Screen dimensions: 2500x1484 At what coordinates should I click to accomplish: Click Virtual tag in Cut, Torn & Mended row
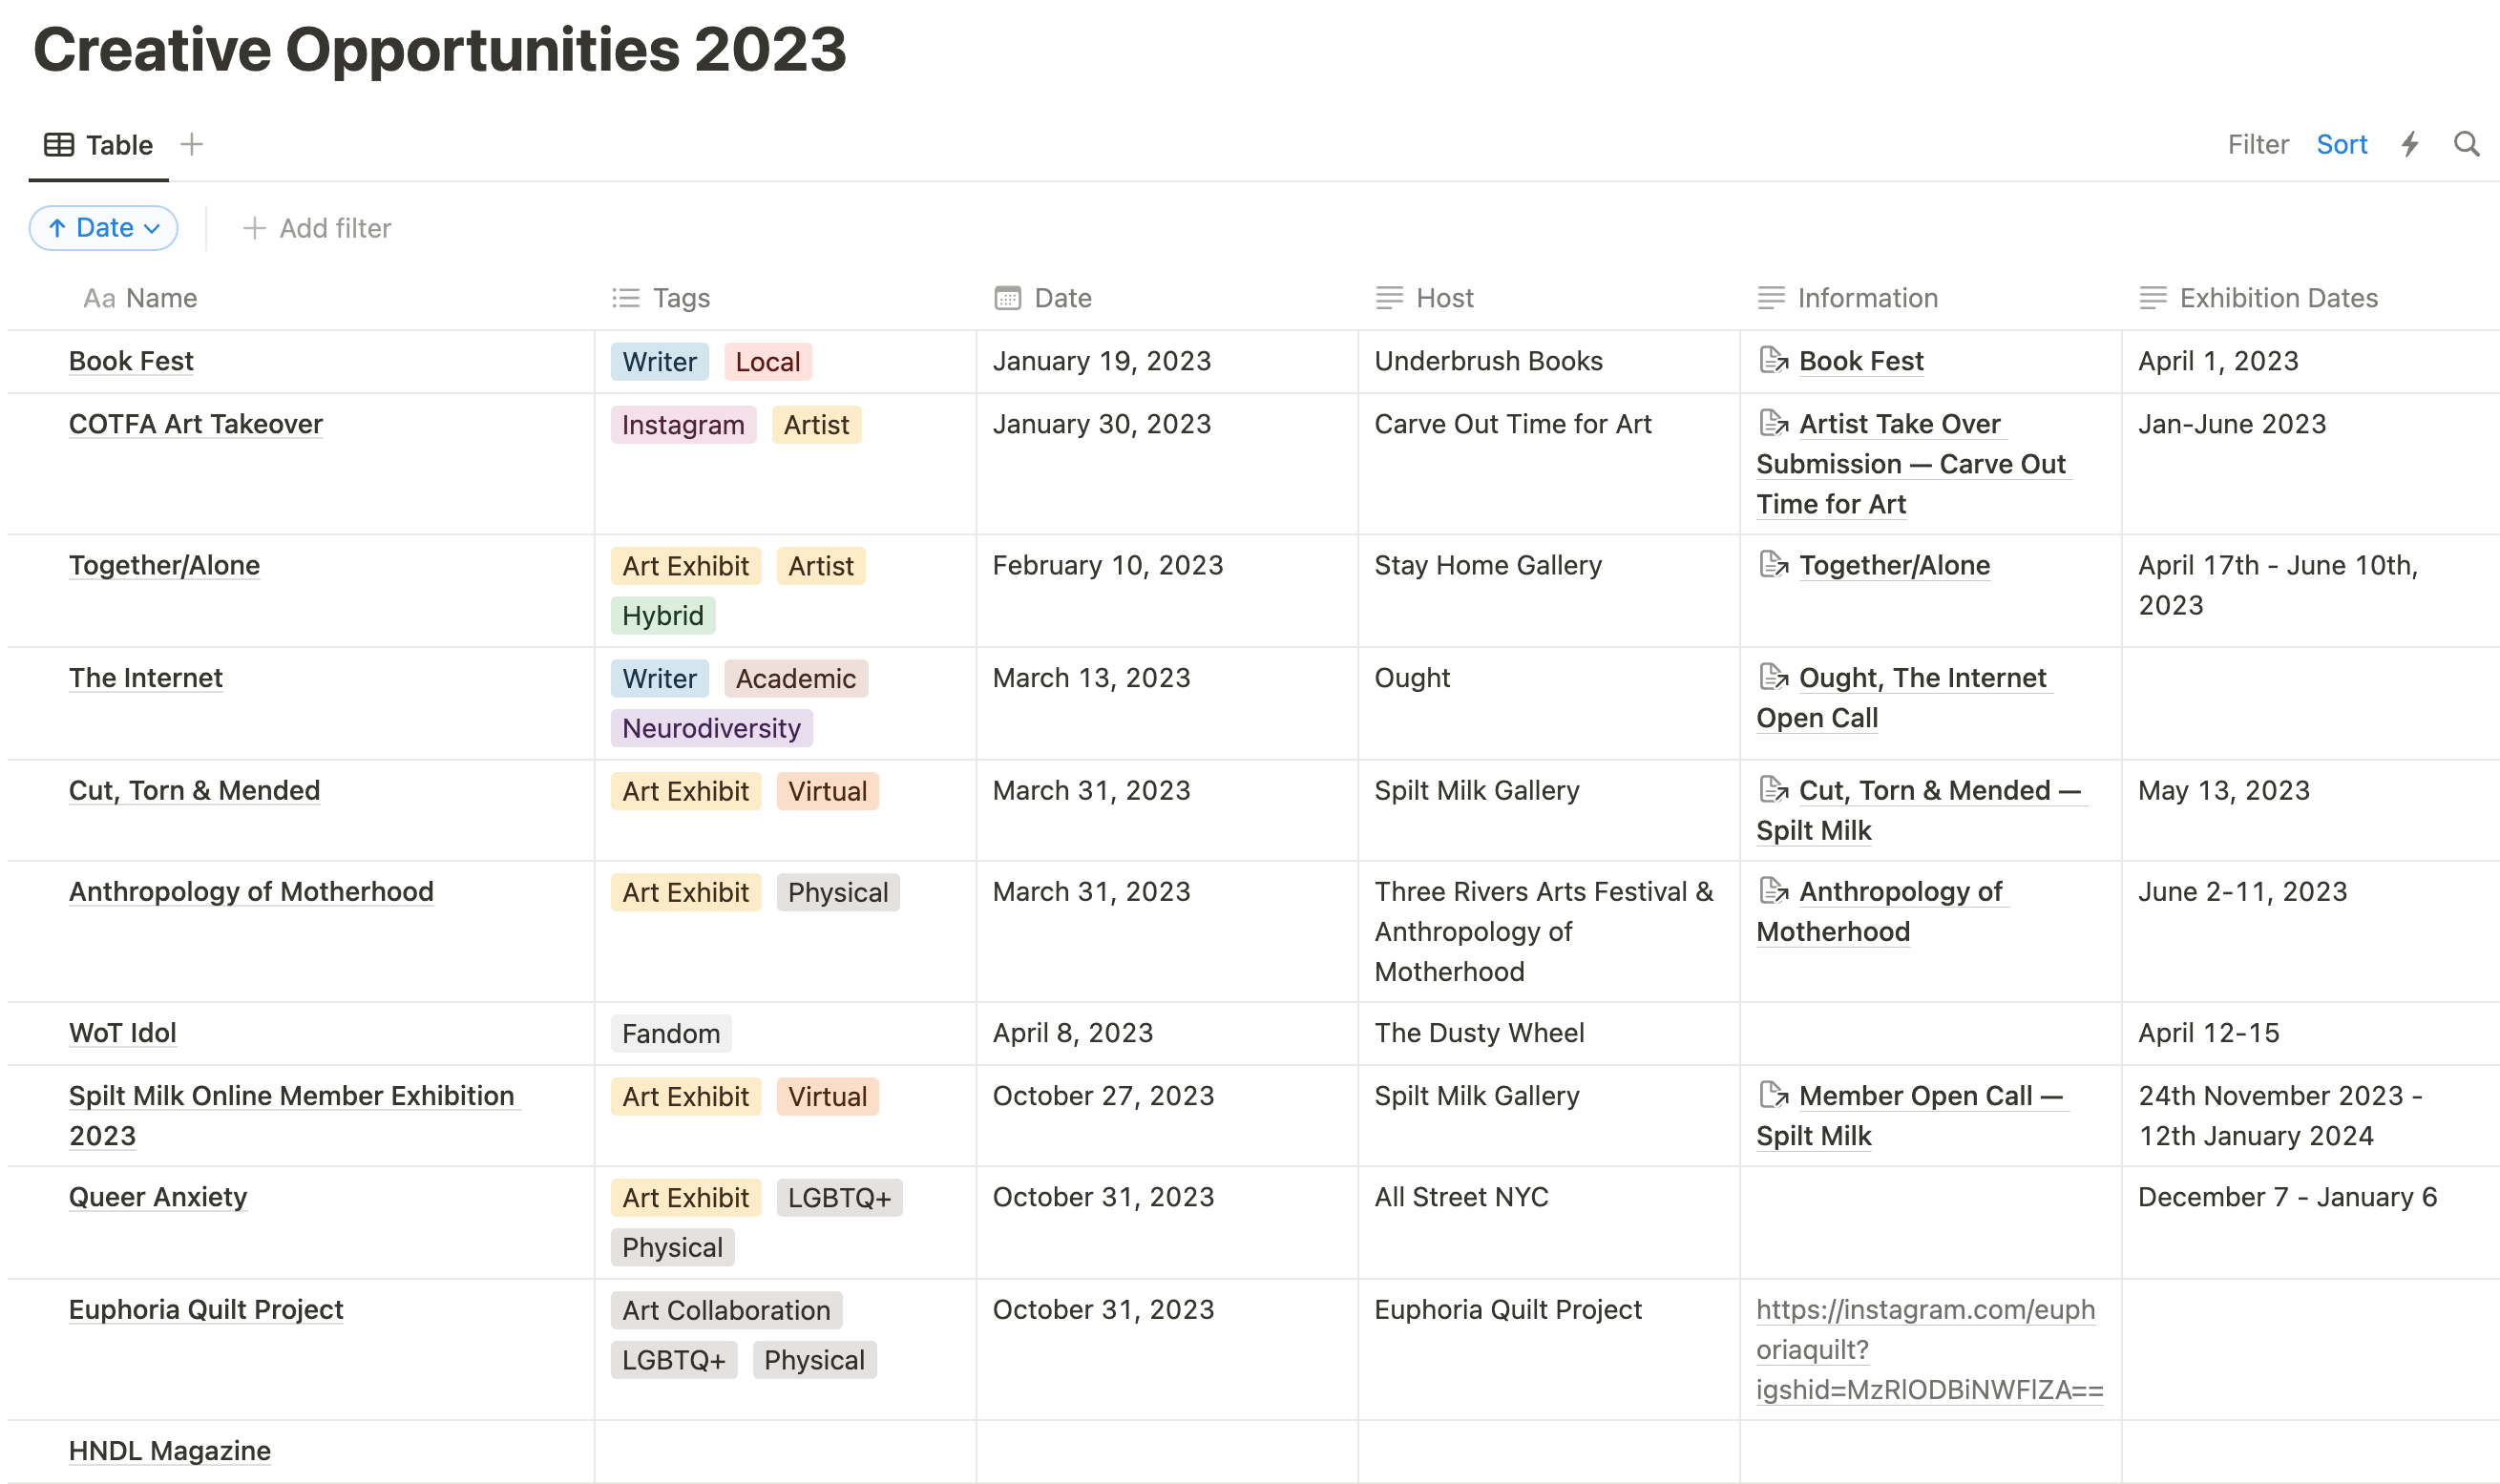[x=827, y=791]
